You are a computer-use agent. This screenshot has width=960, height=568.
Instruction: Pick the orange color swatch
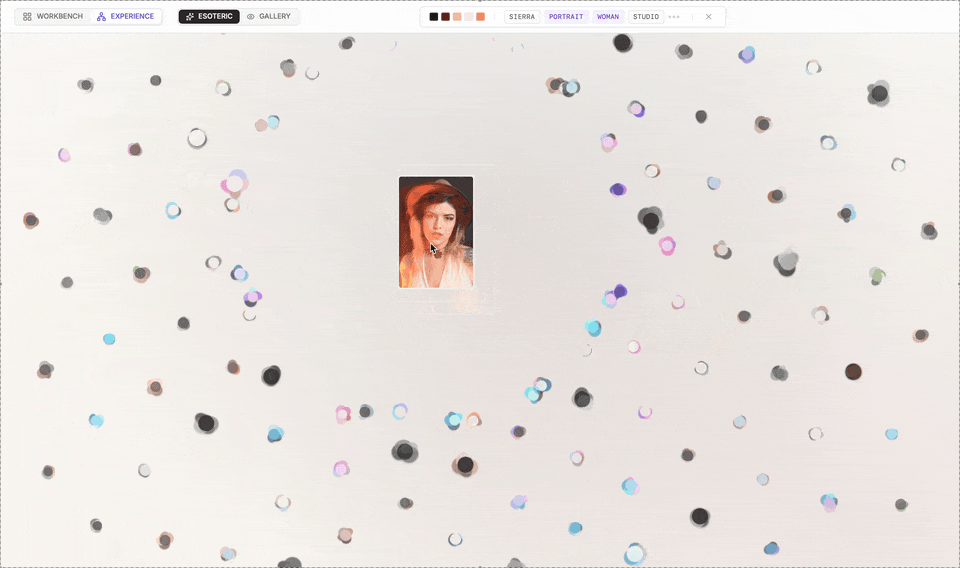pos(481,17)
